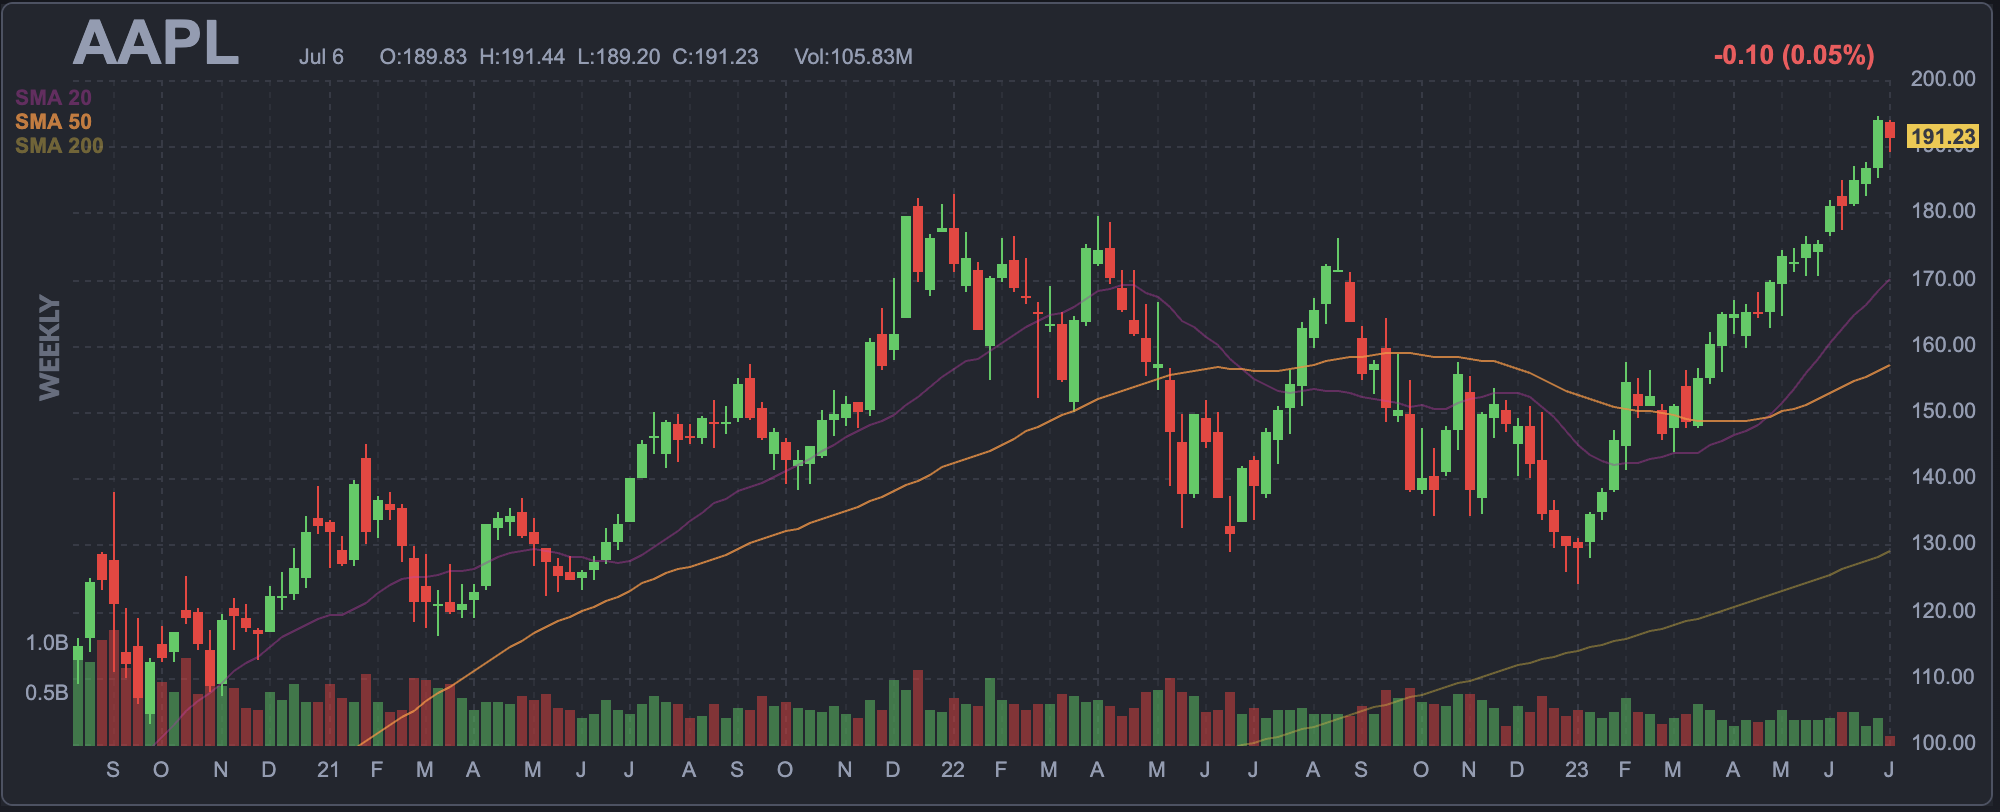Jump to the 21 year marker
Viewport: 2000px width, 812px height.
(x=328, y=770)
